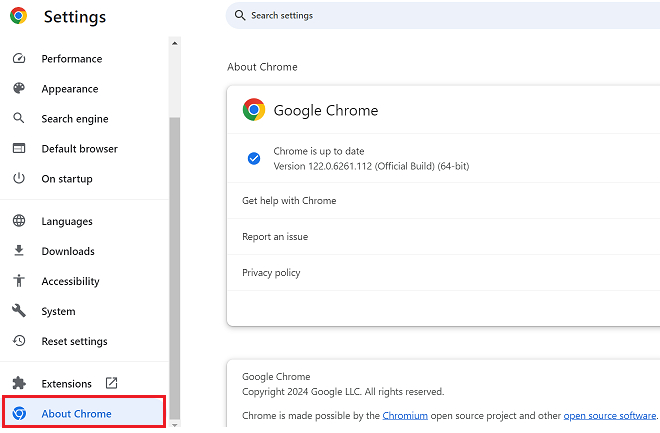Click the Extensions puzzle piece icon
This screenshot has height=433, width=660.
(18, 383)
